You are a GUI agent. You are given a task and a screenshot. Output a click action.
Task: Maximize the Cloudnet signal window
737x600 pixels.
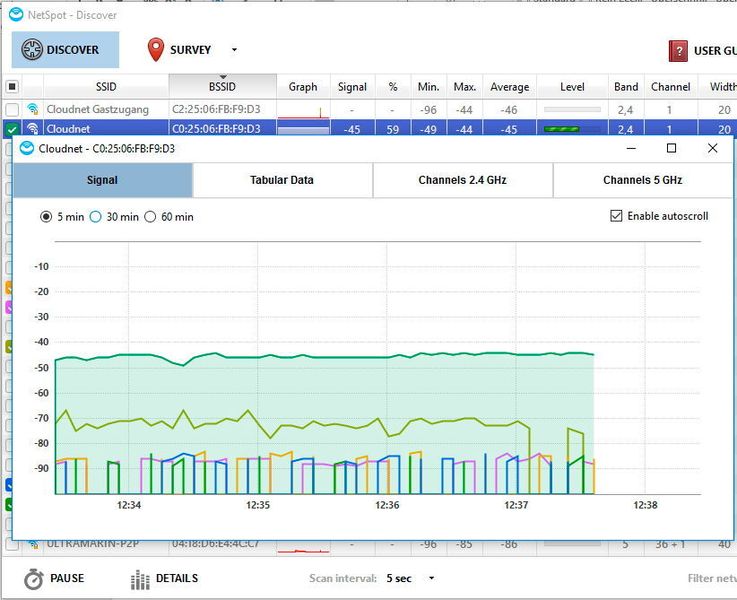(671, 148)
